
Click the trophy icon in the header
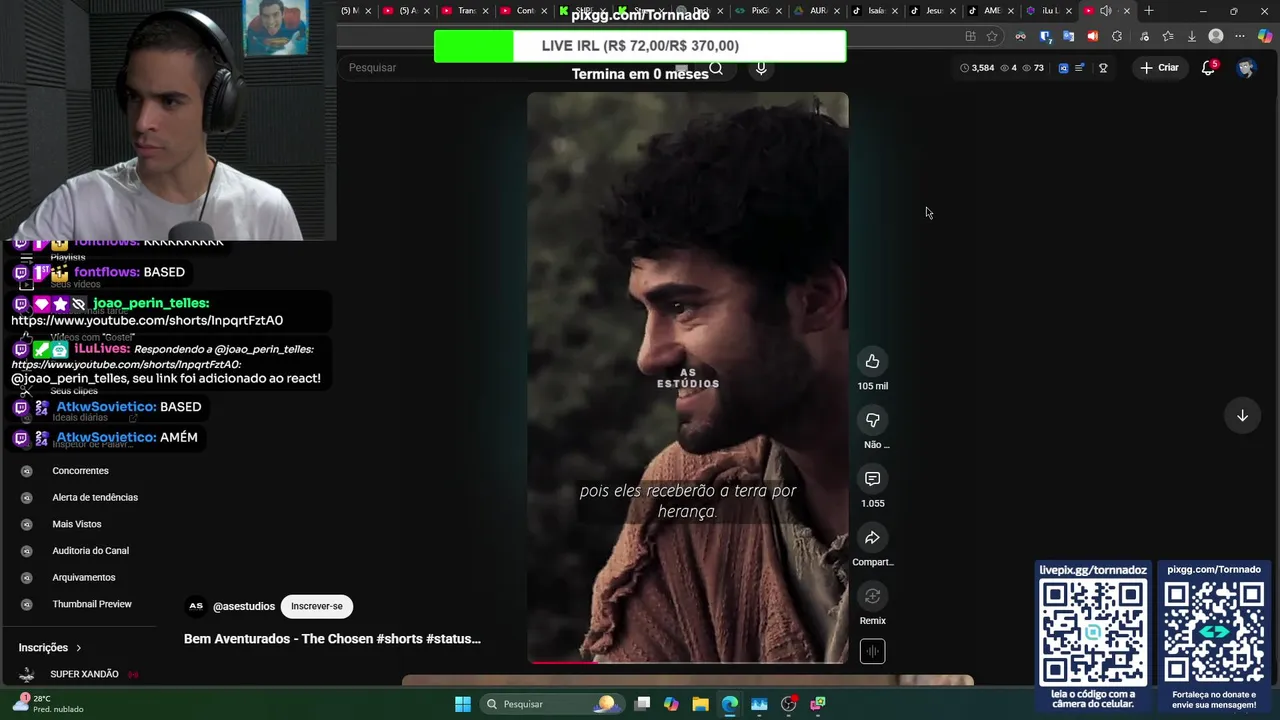coord(1103,68)
